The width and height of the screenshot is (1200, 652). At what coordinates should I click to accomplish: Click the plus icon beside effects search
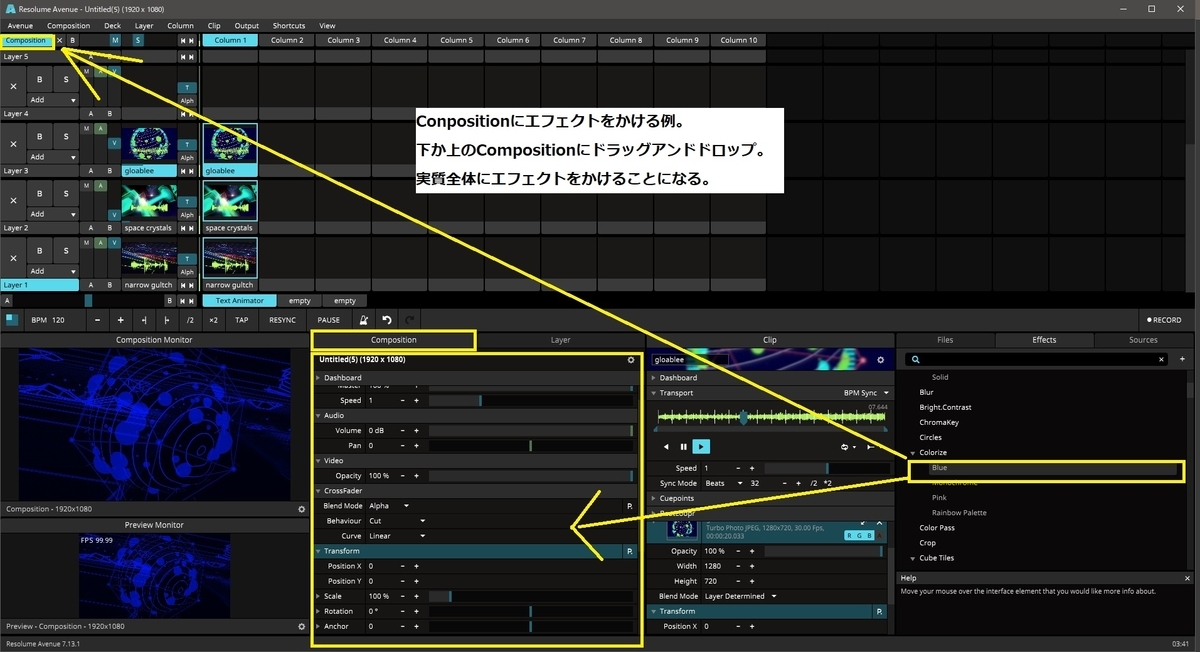[x=1183, y=359]
